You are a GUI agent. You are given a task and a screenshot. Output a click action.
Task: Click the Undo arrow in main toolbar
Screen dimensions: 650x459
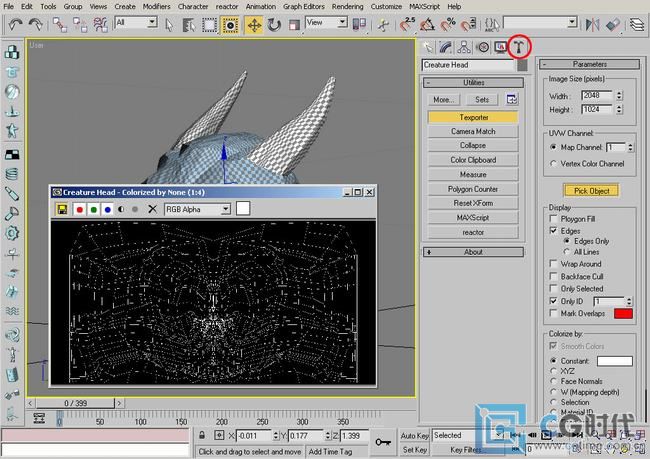click(x=15, y=24)
